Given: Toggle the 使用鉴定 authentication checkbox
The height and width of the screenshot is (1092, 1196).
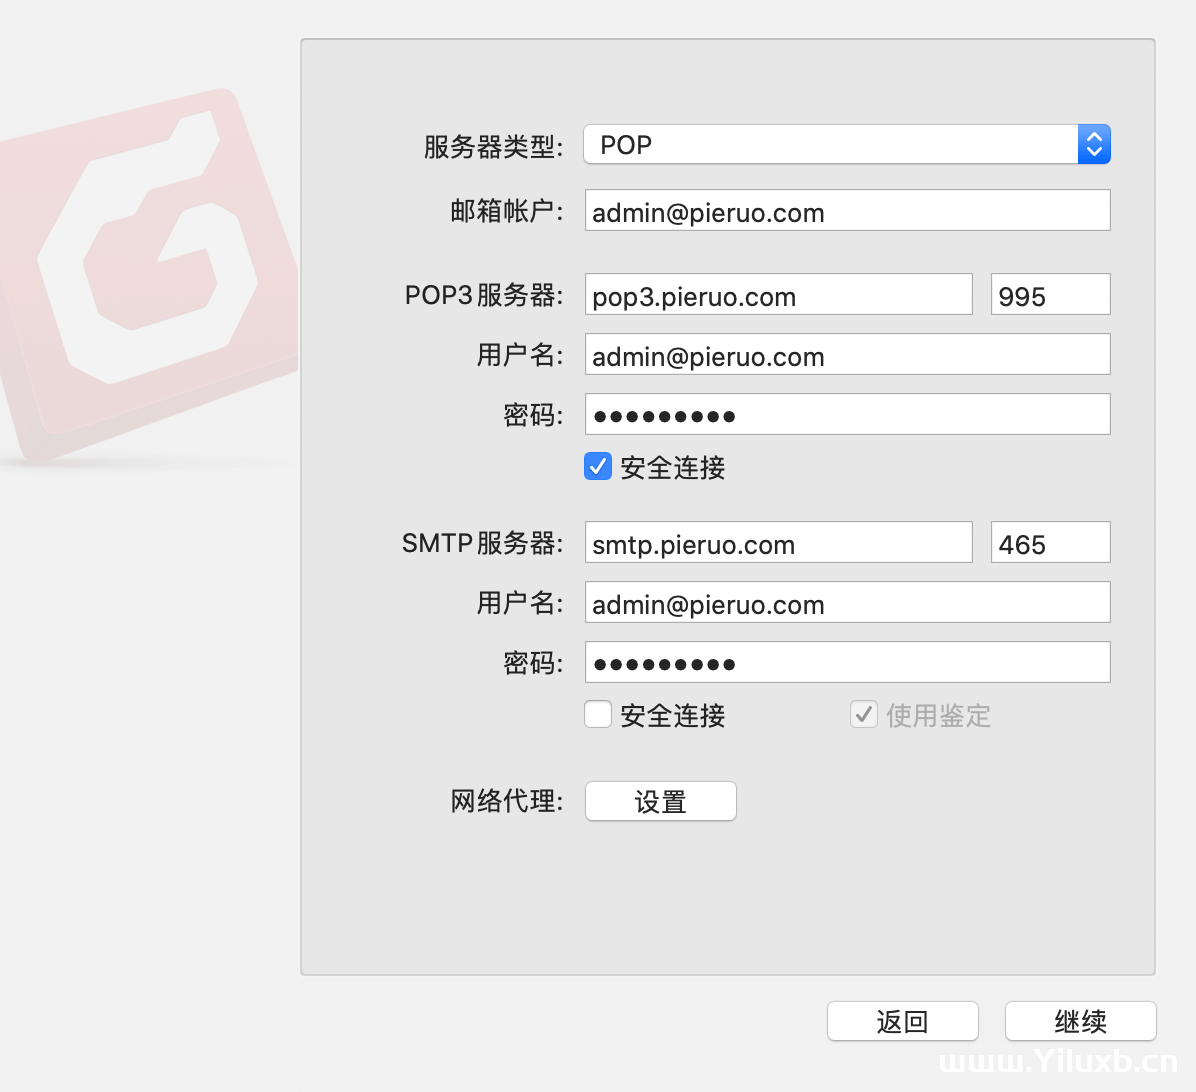Looking at the screenshot, I should click(864, 714).
